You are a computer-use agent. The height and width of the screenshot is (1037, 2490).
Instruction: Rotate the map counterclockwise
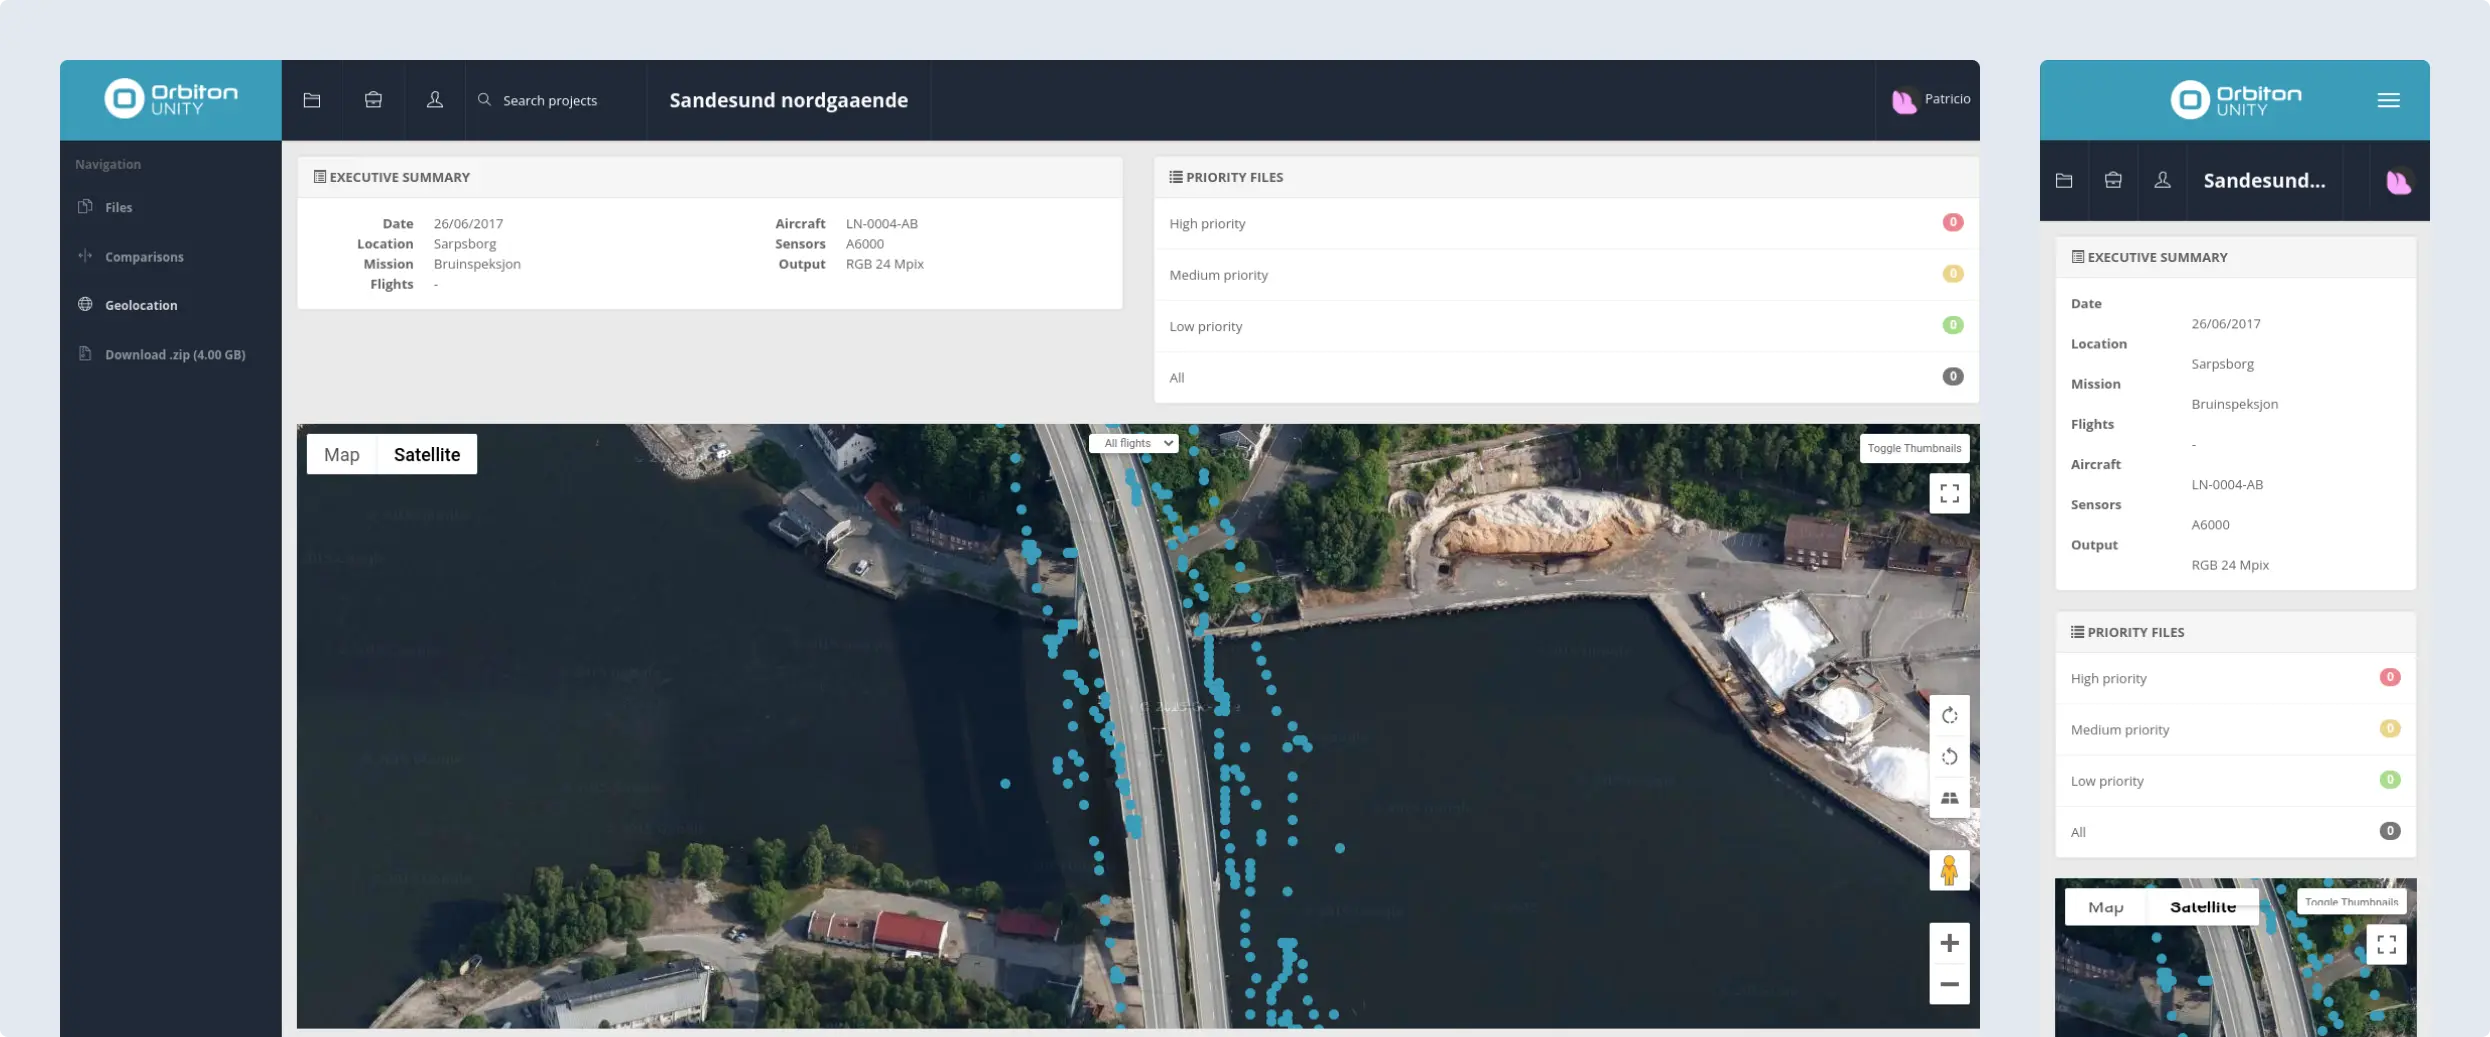[1949, 757]
